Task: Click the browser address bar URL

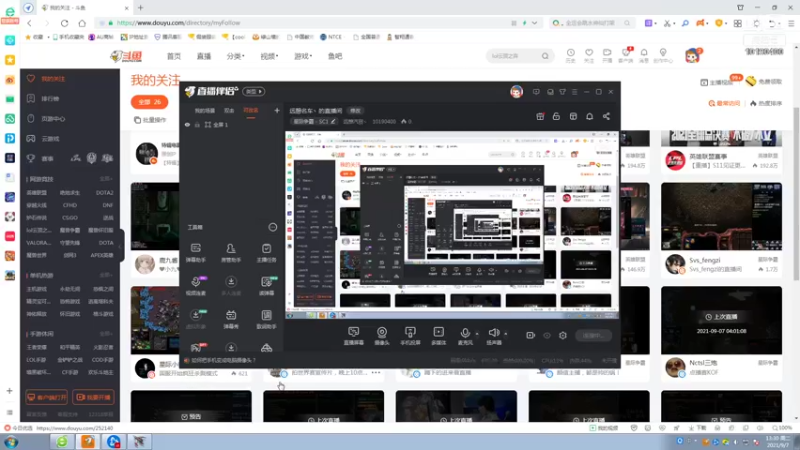Action: [x=178, y=23]
